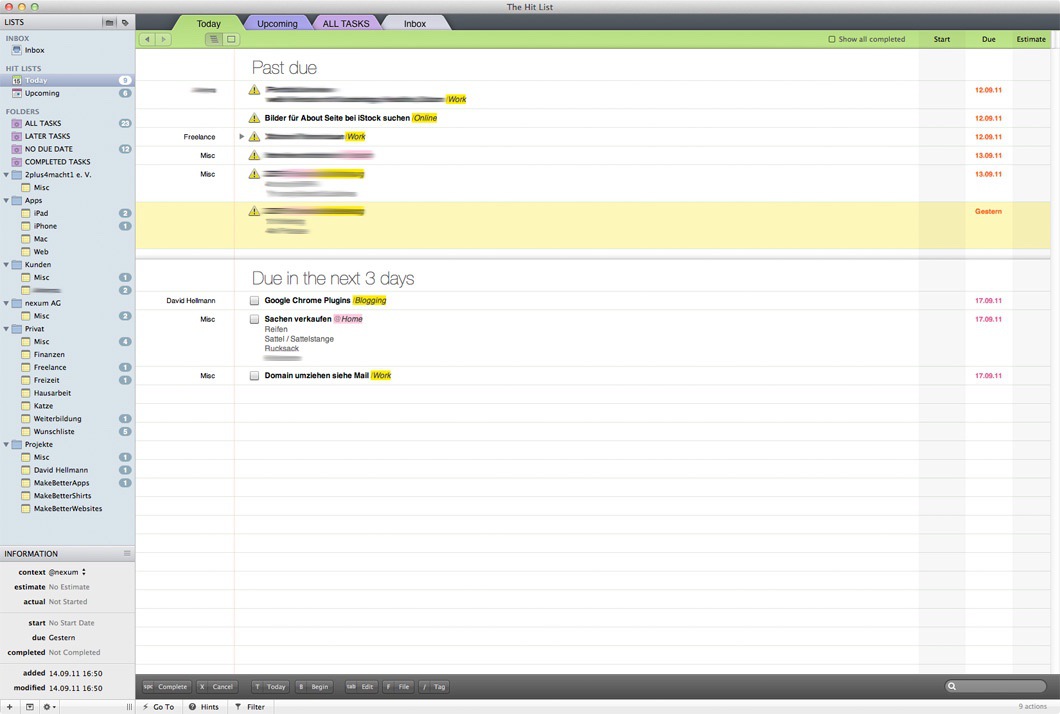Click the Complete shortcut button
This screenshot has height=714, width=1060.
point(166,686)
